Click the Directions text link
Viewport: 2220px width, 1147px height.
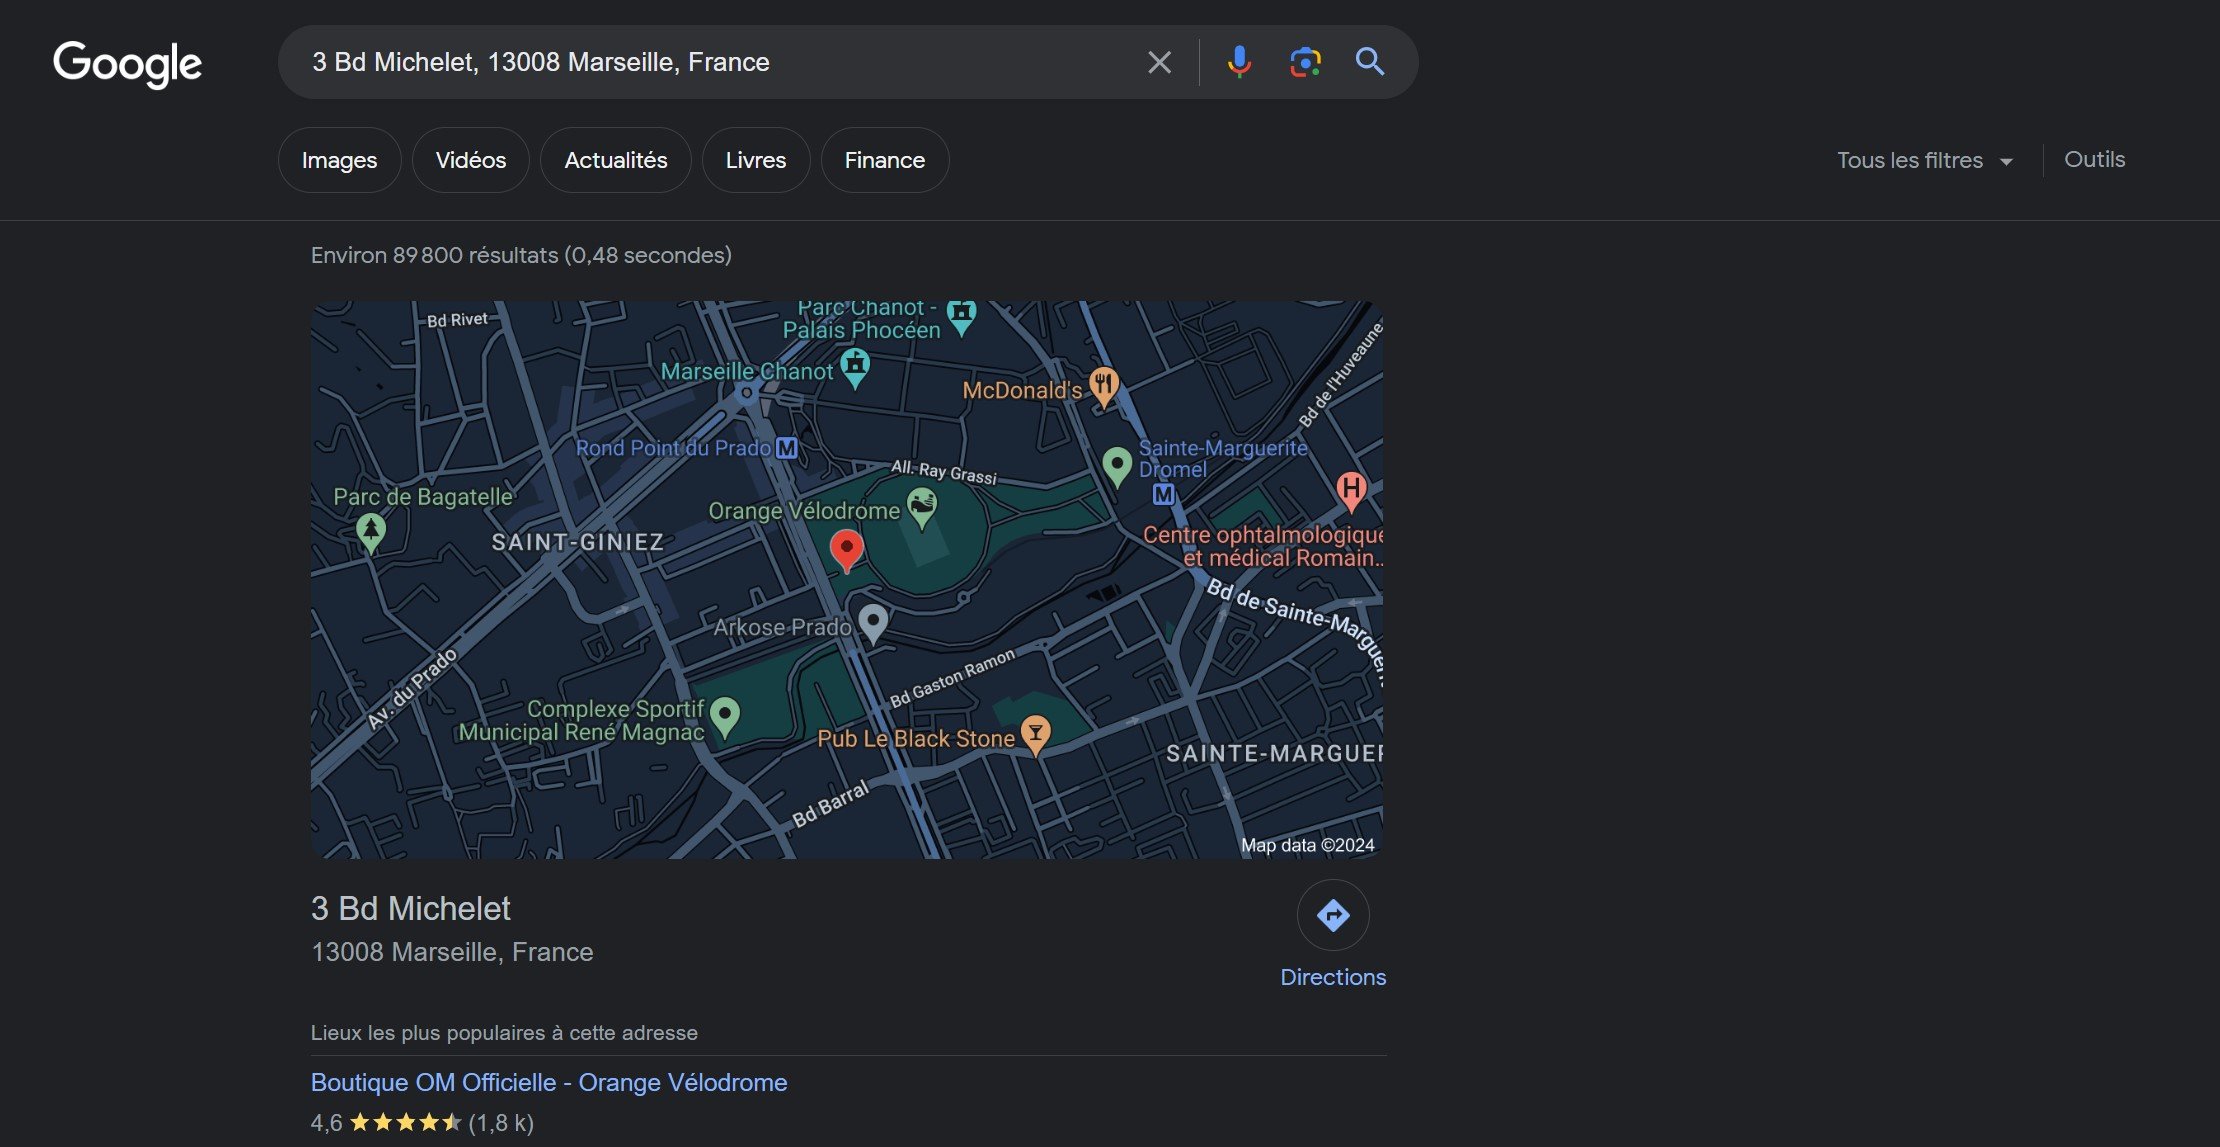tap(1333, 977)
